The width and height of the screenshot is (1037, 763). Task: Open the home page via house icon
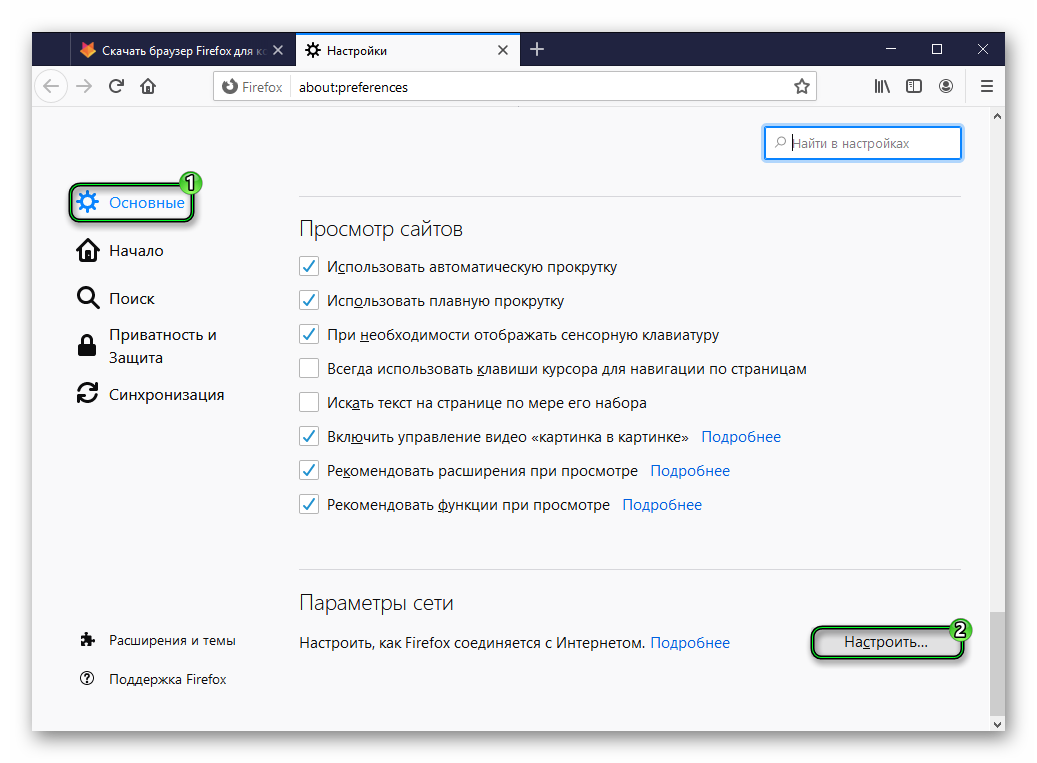click(x=148, y=87)
